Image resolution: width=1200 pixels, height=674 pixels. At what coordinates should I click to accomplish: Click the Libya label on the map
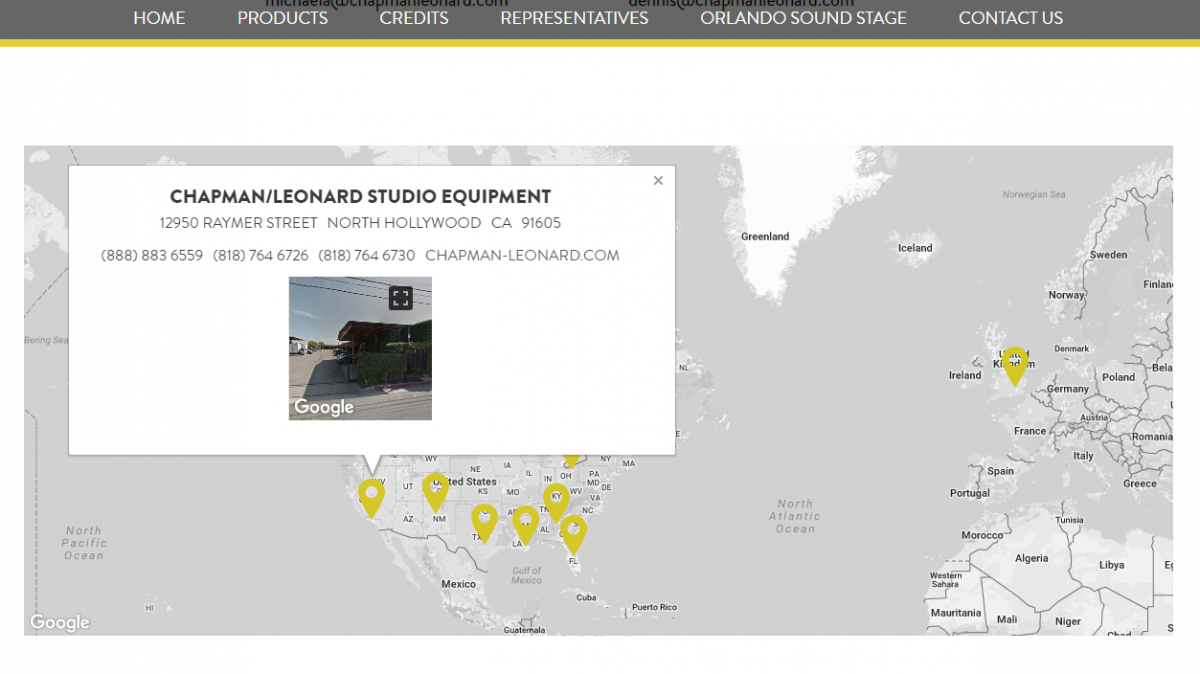tap(1111, 565)
